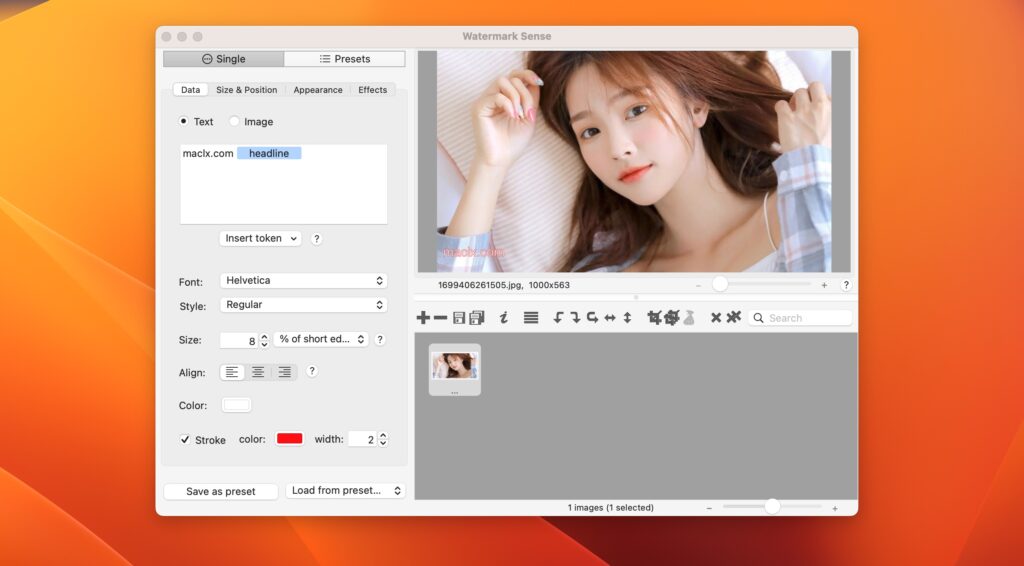Select the image thumbnail in the list

pyautogui.click(x=455, y=369)
